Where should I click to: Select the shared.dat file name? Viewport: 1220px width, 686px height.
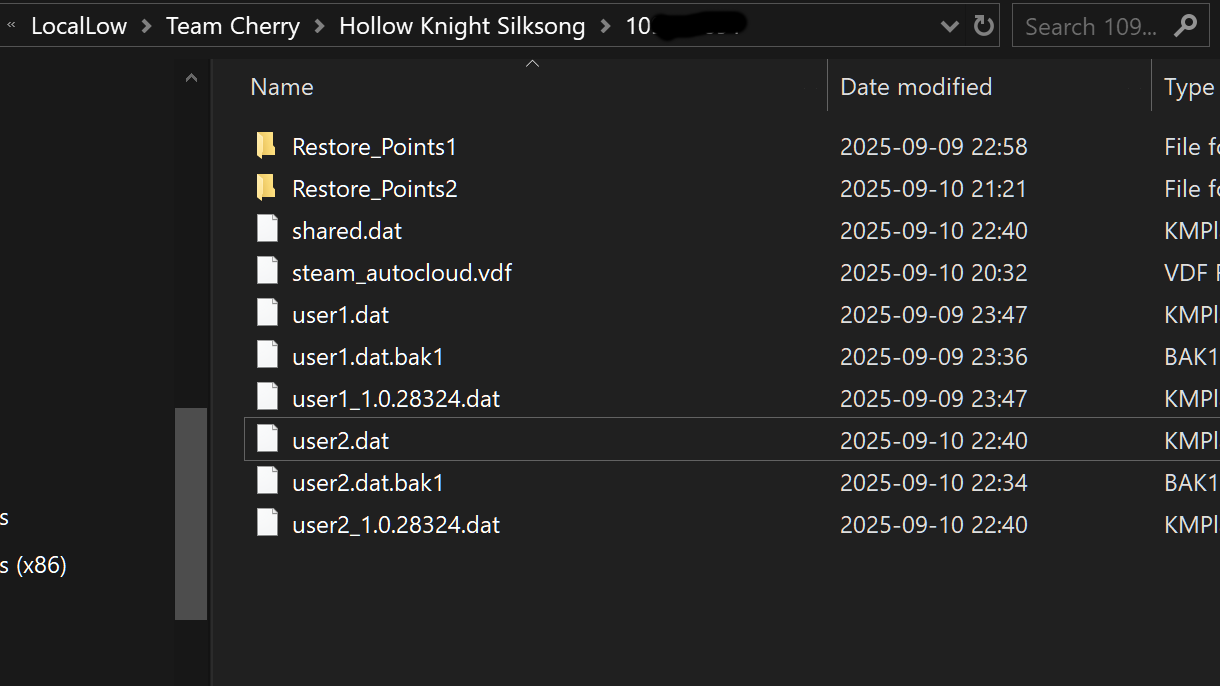coord(347,231)
